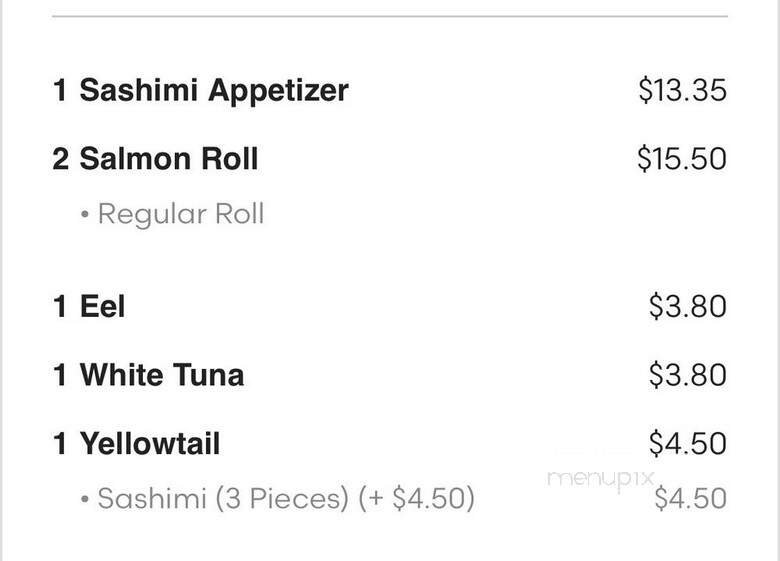
Task: Select the quantity 1 before White Tuna
Action: coord(60,375)
